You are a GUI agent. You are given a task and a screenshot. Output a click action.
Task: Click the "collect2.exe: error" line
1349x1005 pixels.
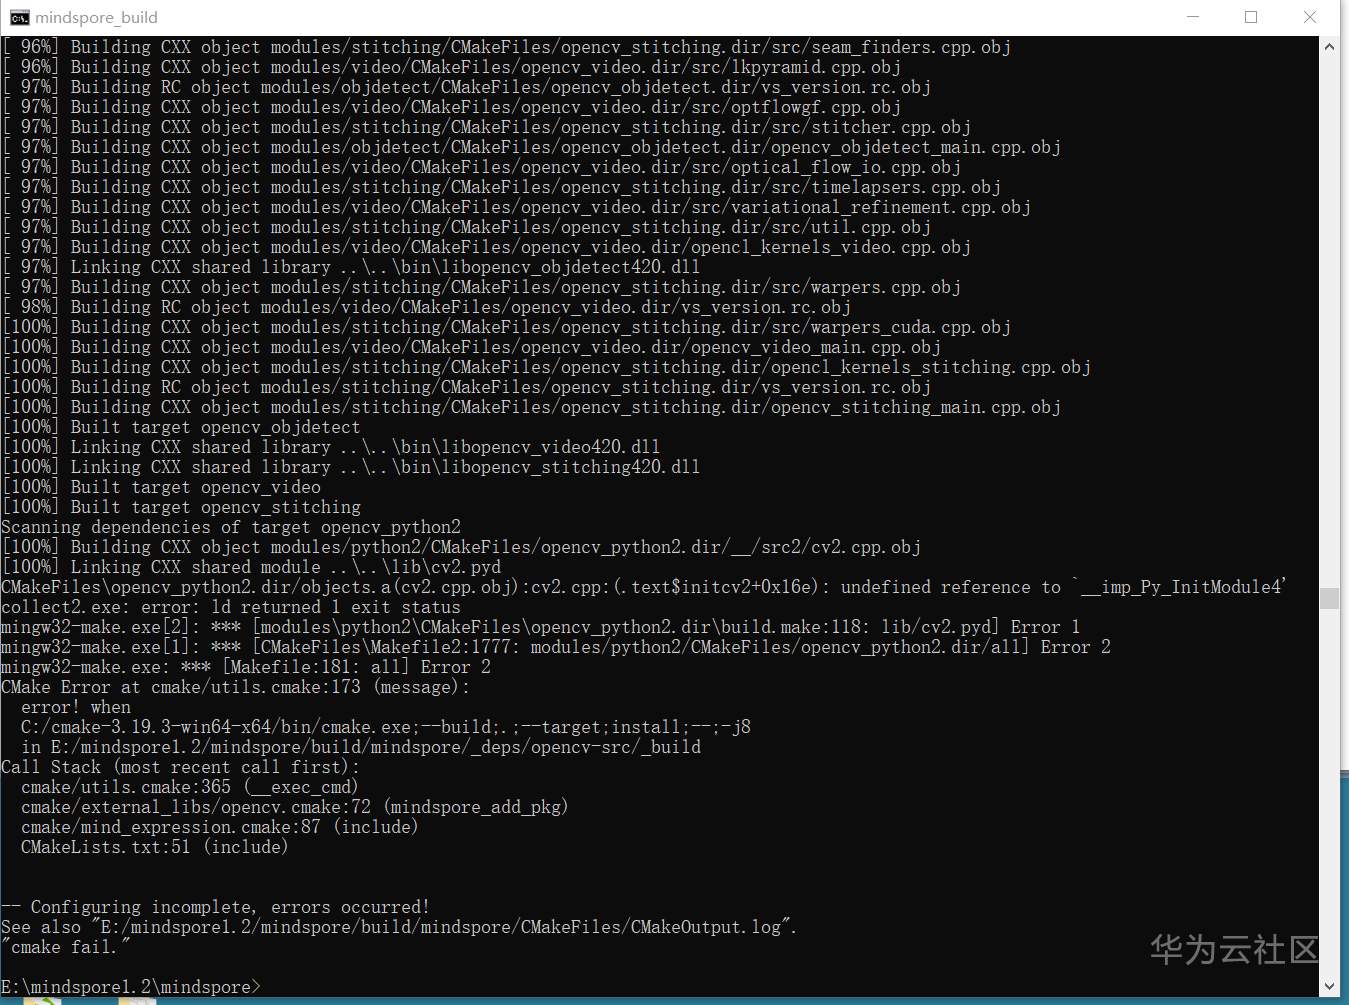click(x=231, y=607)
